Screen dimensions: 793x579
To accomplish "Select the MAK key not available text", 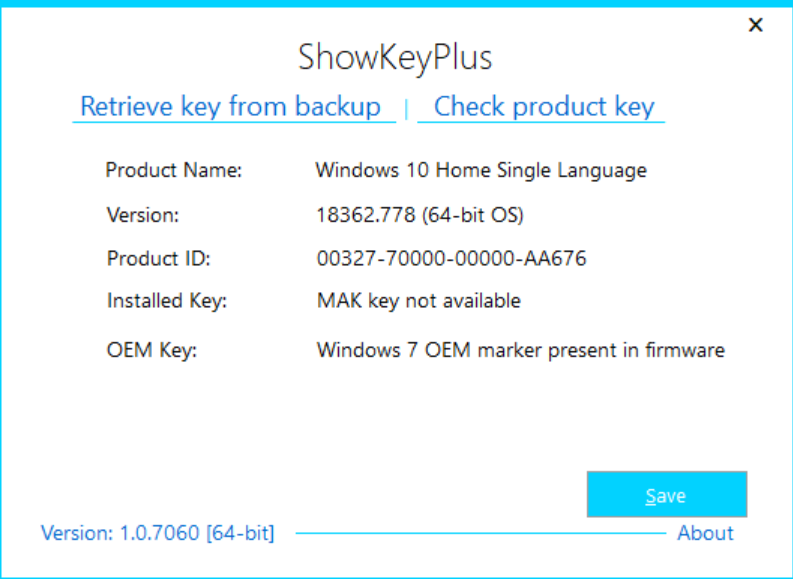I will point(418,300).
